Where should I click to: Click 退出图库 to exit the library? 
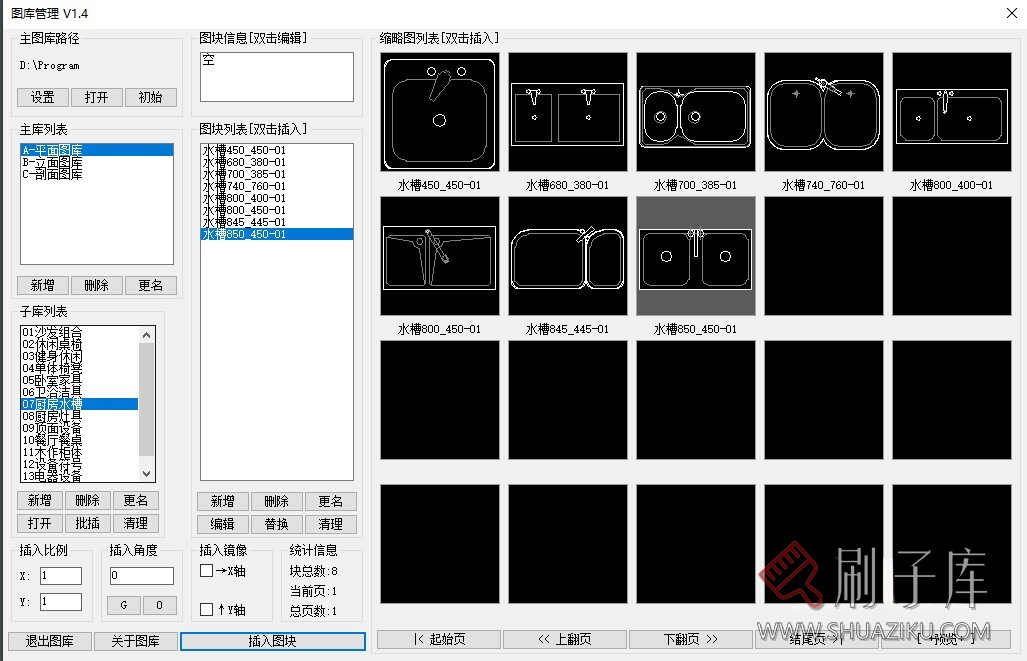(x=48, y=641)
